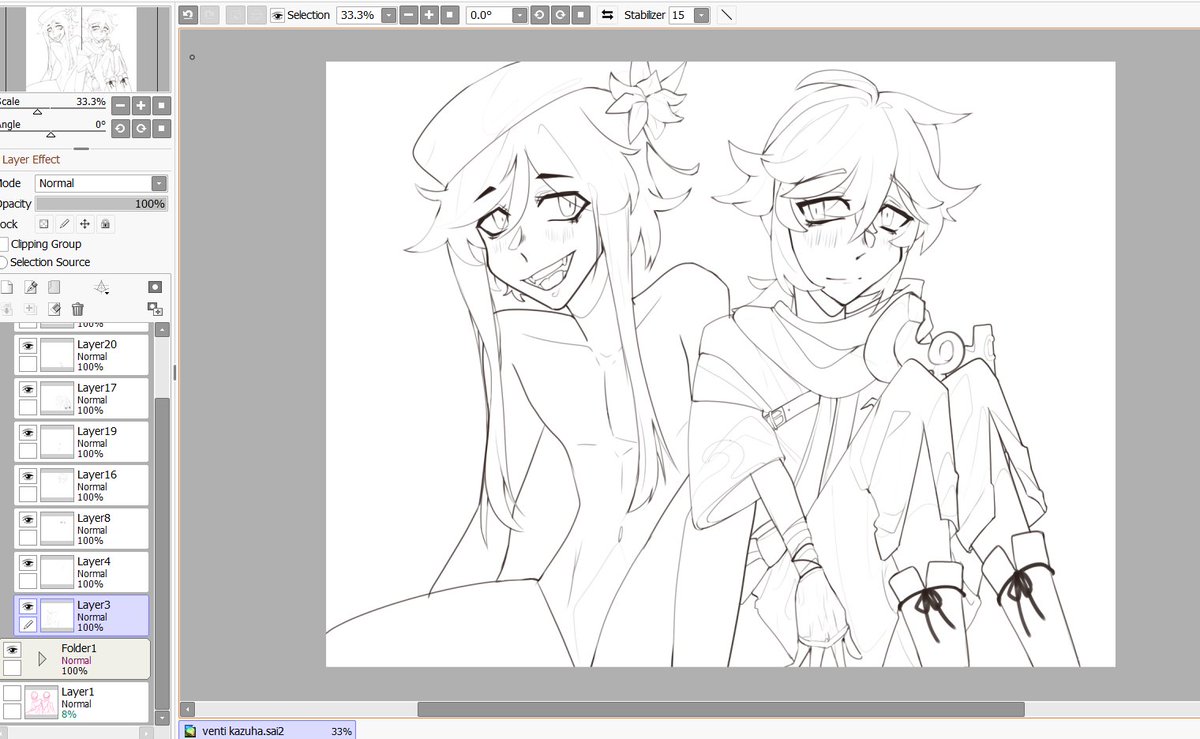Enable the Clipping Group checkbox

click(4, 244)
